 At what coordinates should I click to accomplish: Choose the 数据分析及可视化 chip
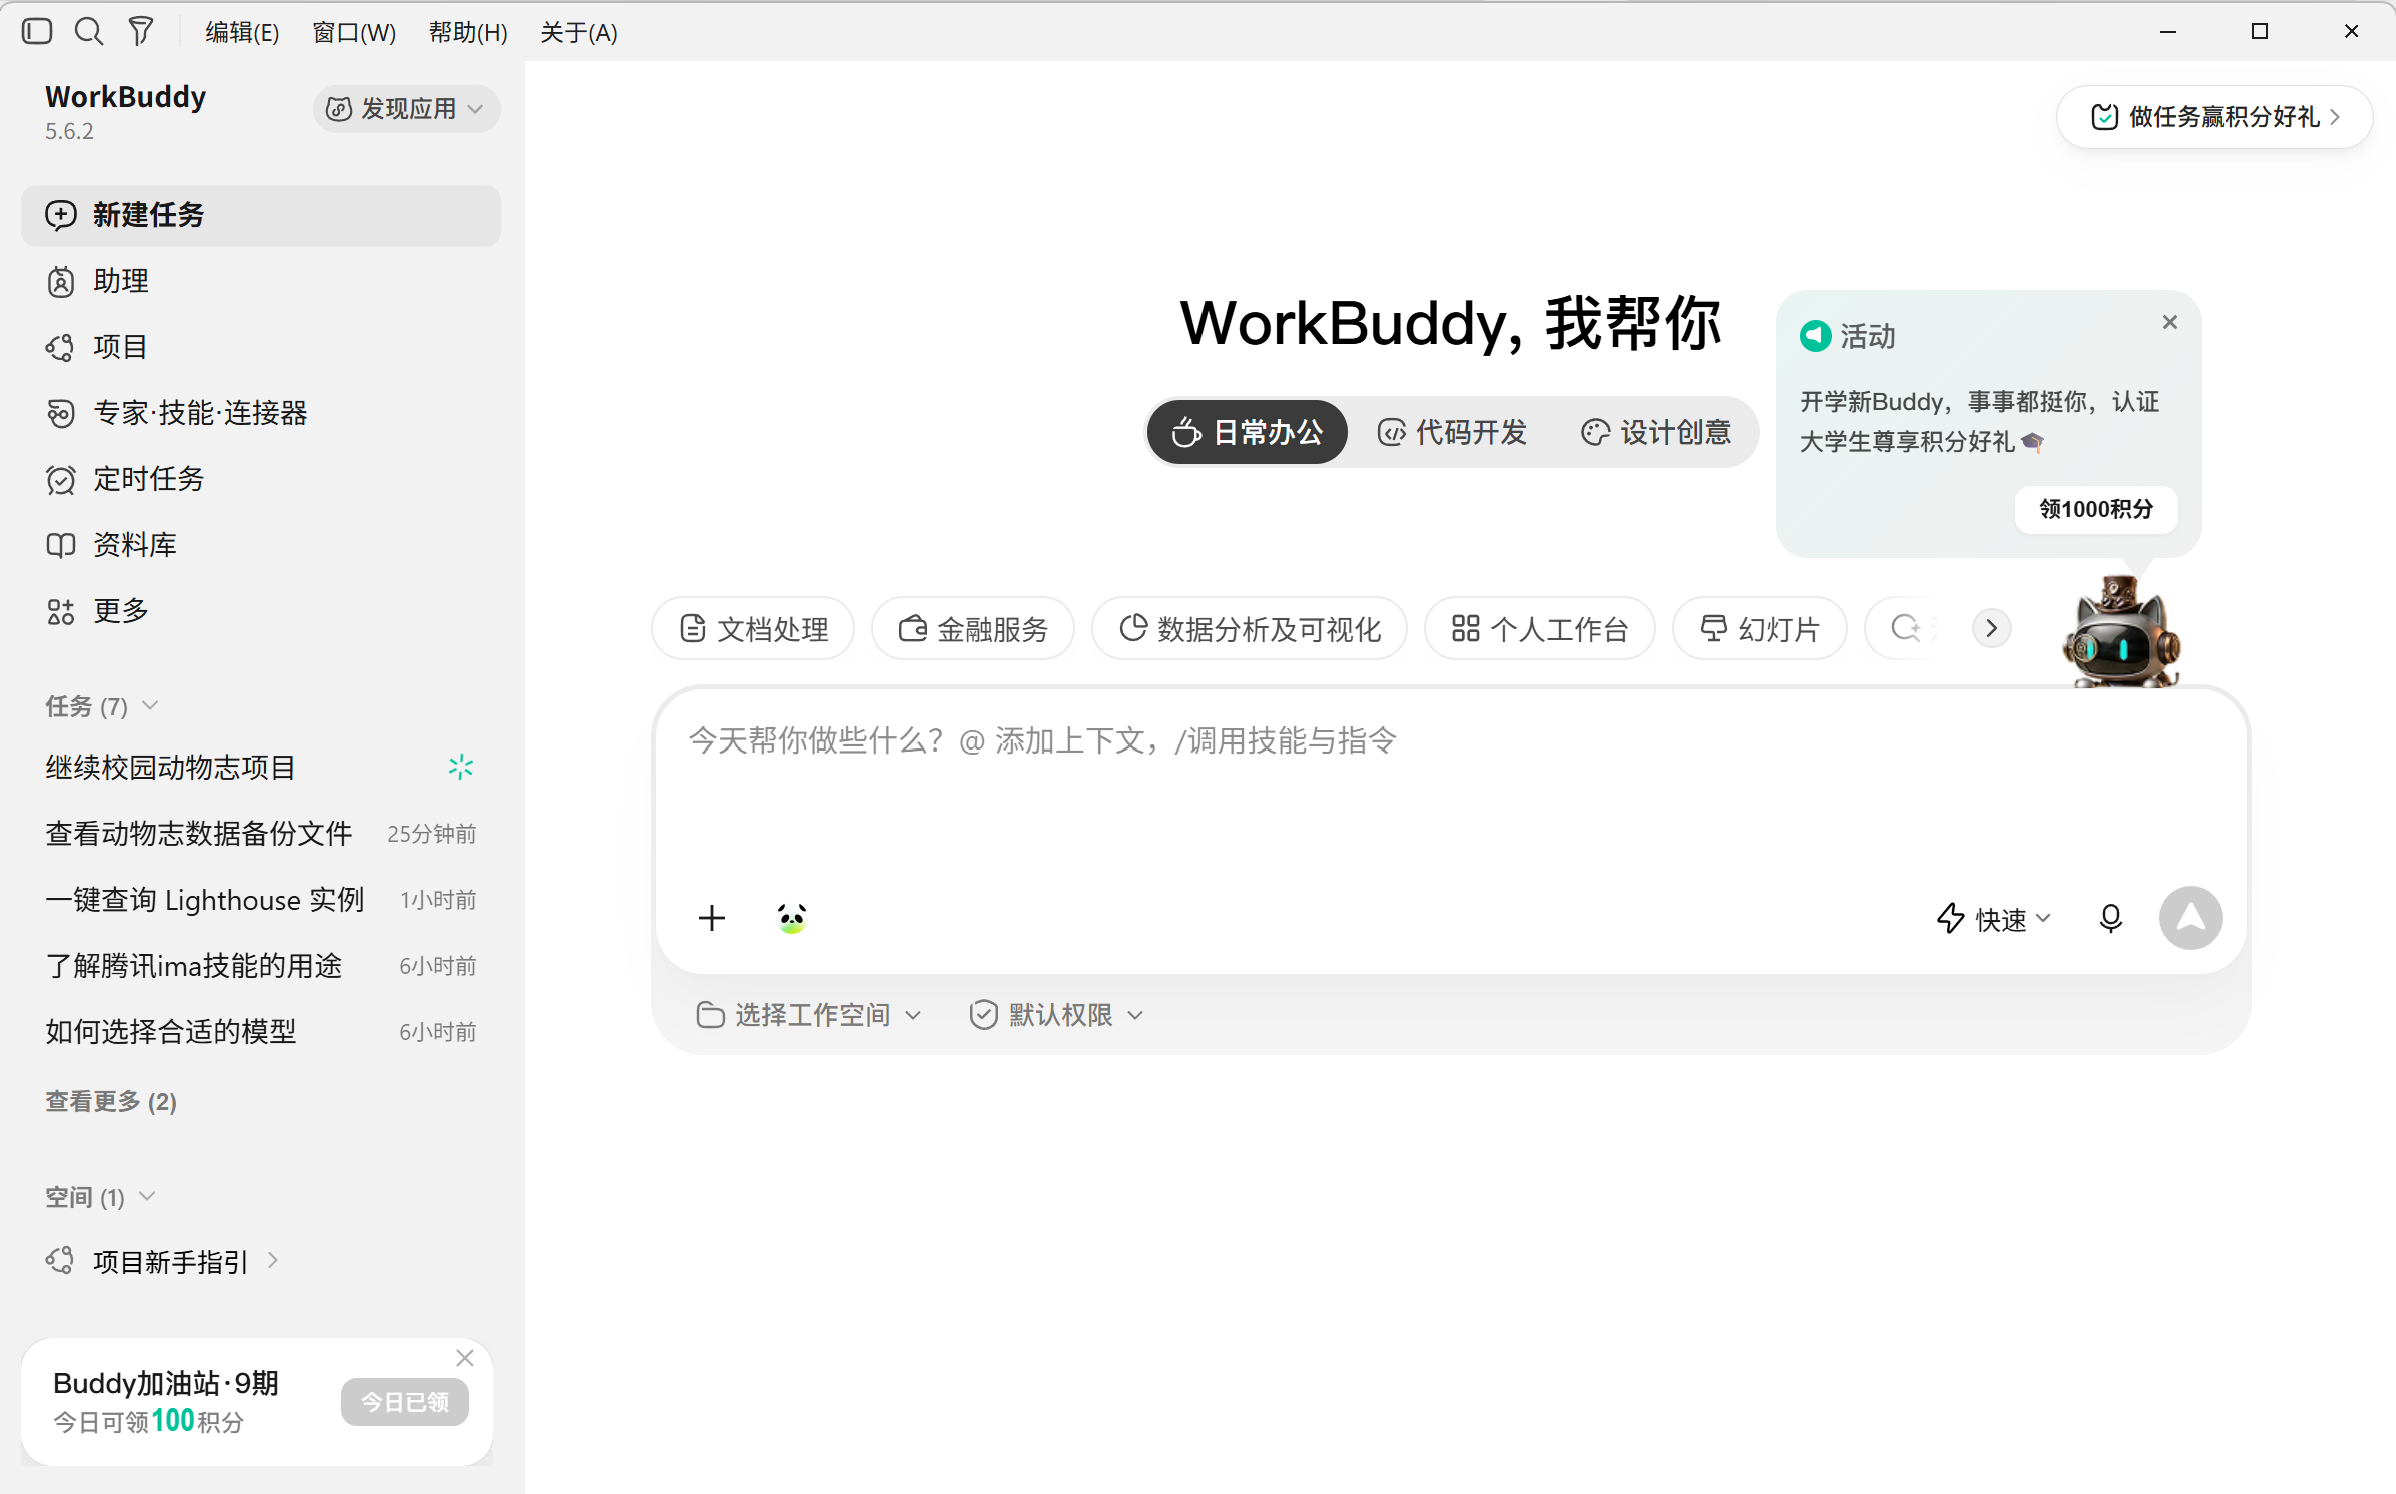pyautogui.click(x=1250, y=629)
